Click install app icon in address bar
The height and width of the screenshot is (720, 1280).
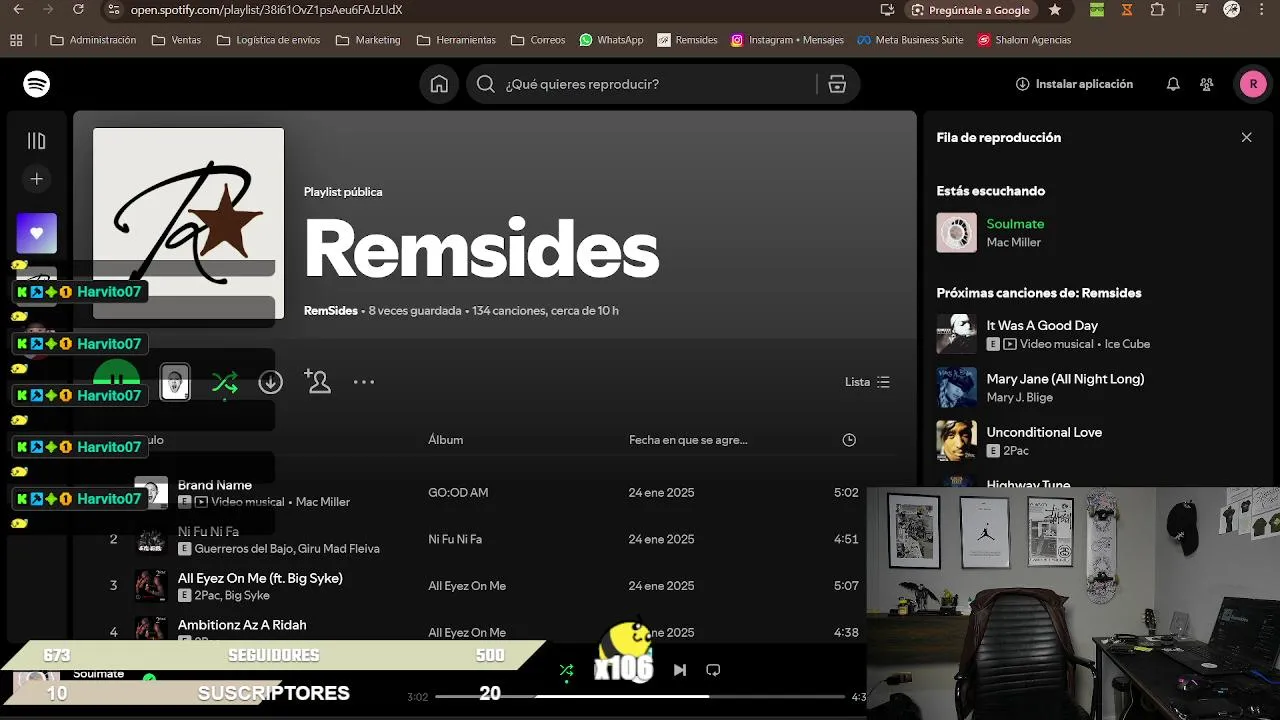tap(887, 10)
